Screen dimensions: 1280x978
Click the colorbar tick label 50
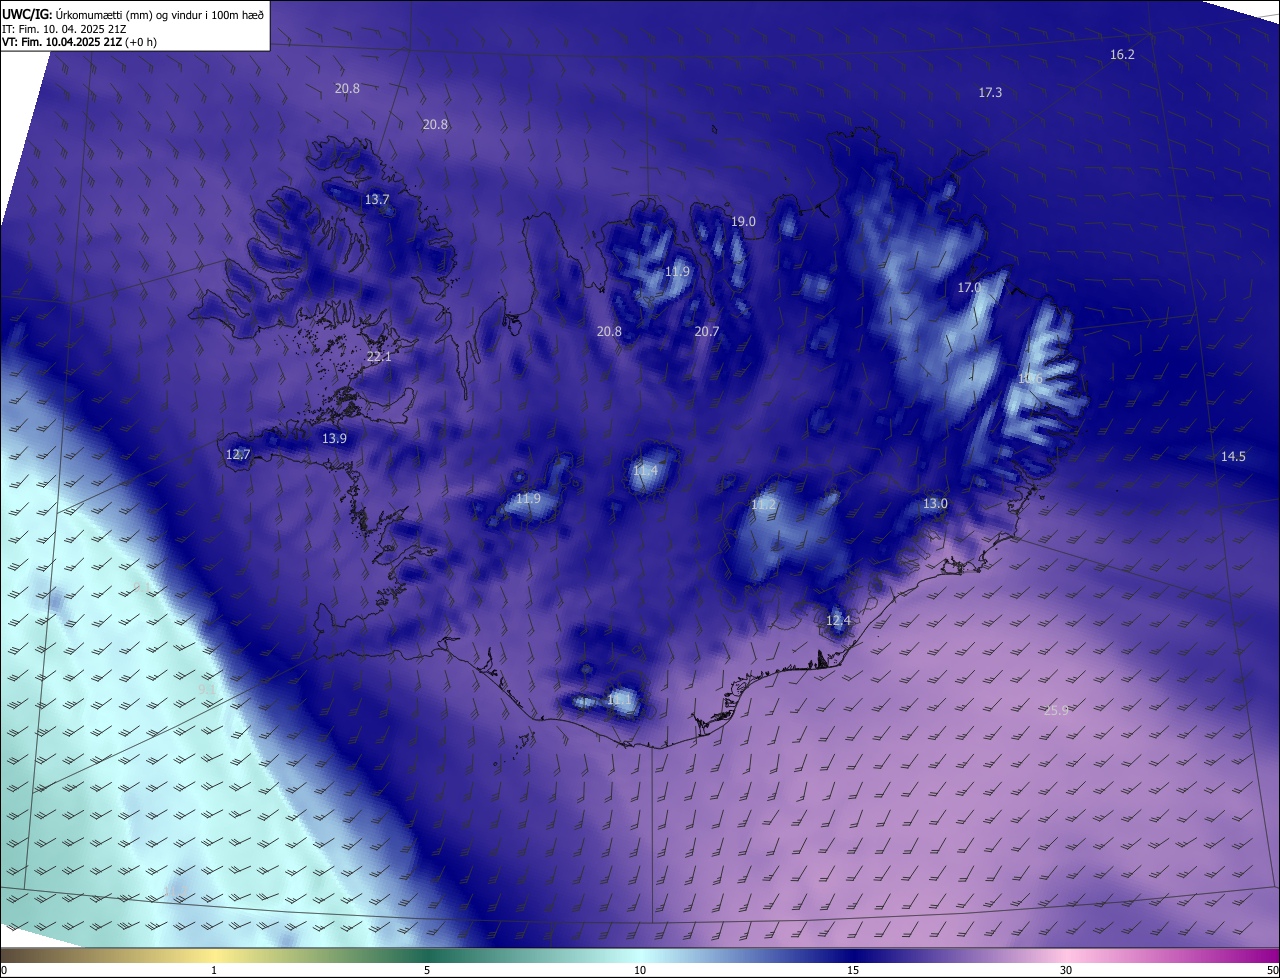tap(1272, 970)
